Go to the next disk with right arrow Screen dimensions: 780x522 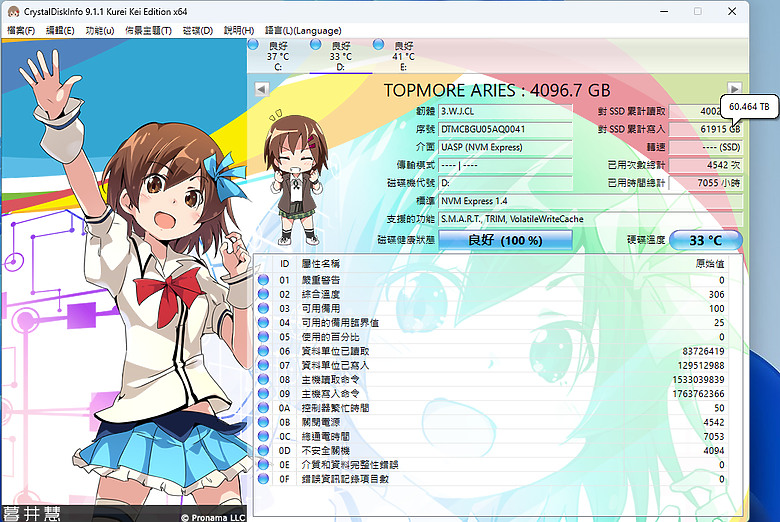click(x=734, y=88)
